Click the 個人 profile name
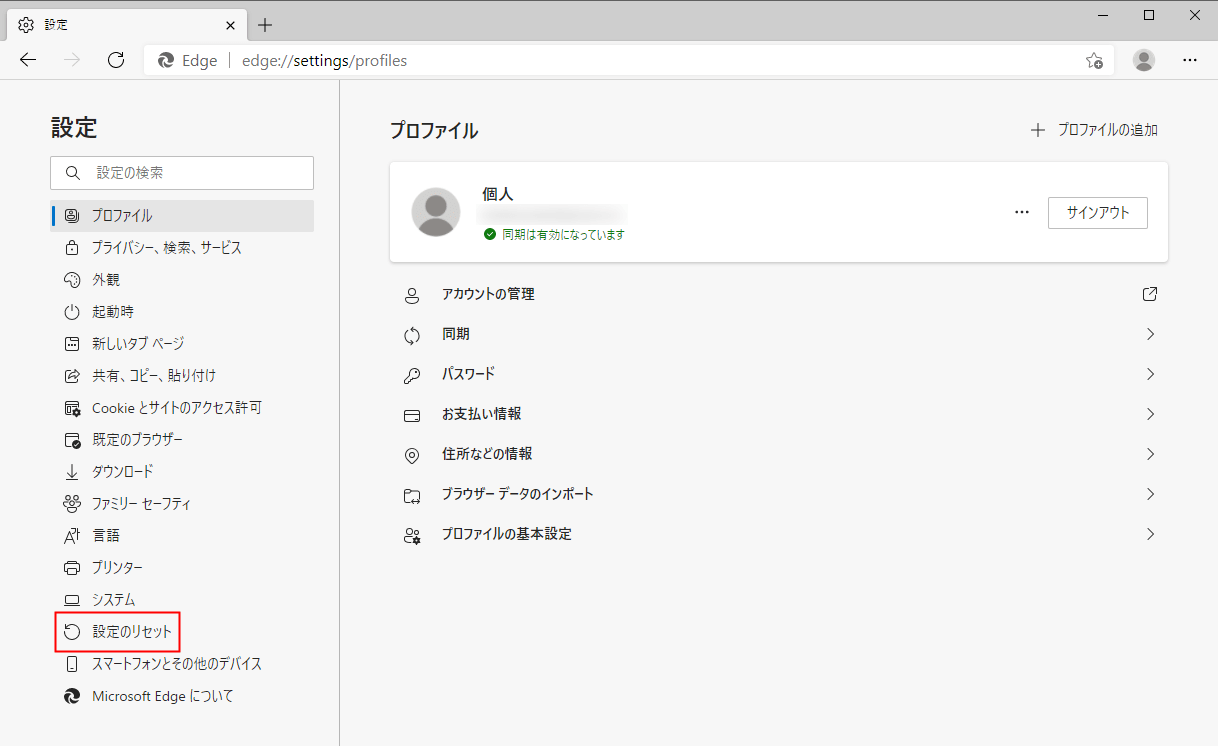Image resolution: width=1218 pixels, height=746 pixels. click(498, 194)
